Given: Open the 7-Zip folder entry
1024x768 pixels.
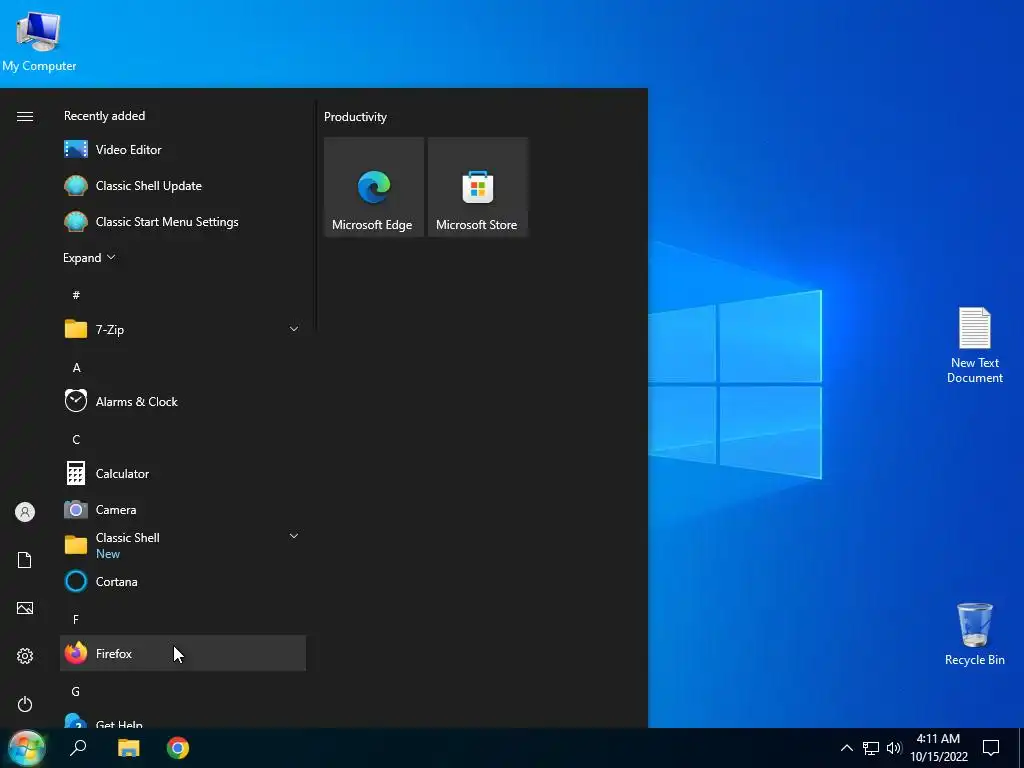Looking at the screenshot, I should click(183, 329).
